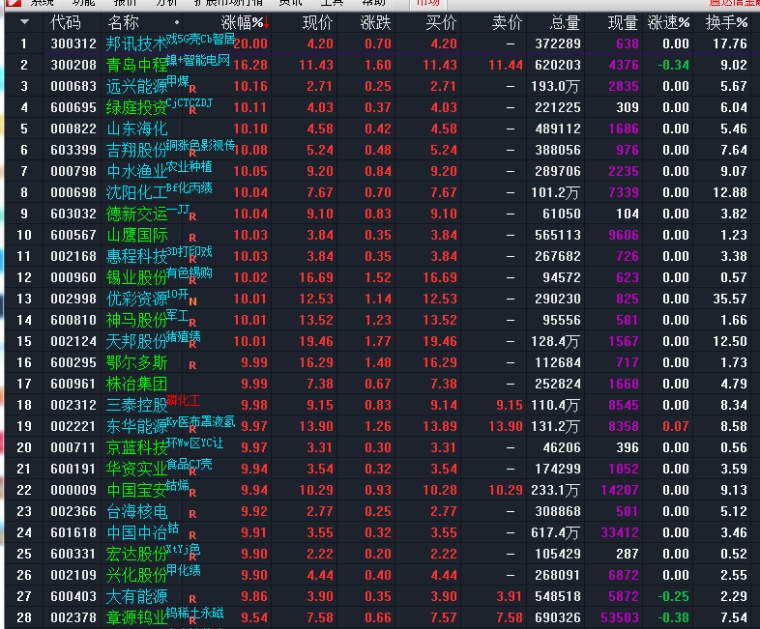Select stock code 002366
This screenshot has width=760, height=629.
tap(74, 511)
